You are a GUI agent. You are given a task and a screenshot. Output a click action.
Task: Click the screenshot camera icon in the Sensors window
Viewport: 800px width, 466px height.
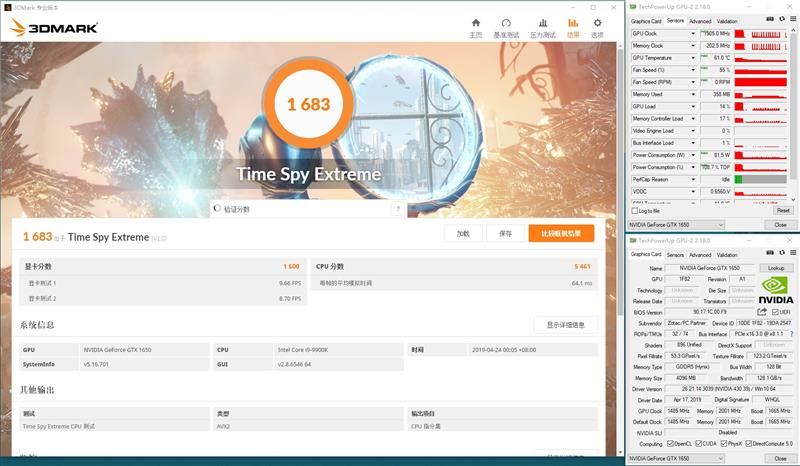(770, 19)
